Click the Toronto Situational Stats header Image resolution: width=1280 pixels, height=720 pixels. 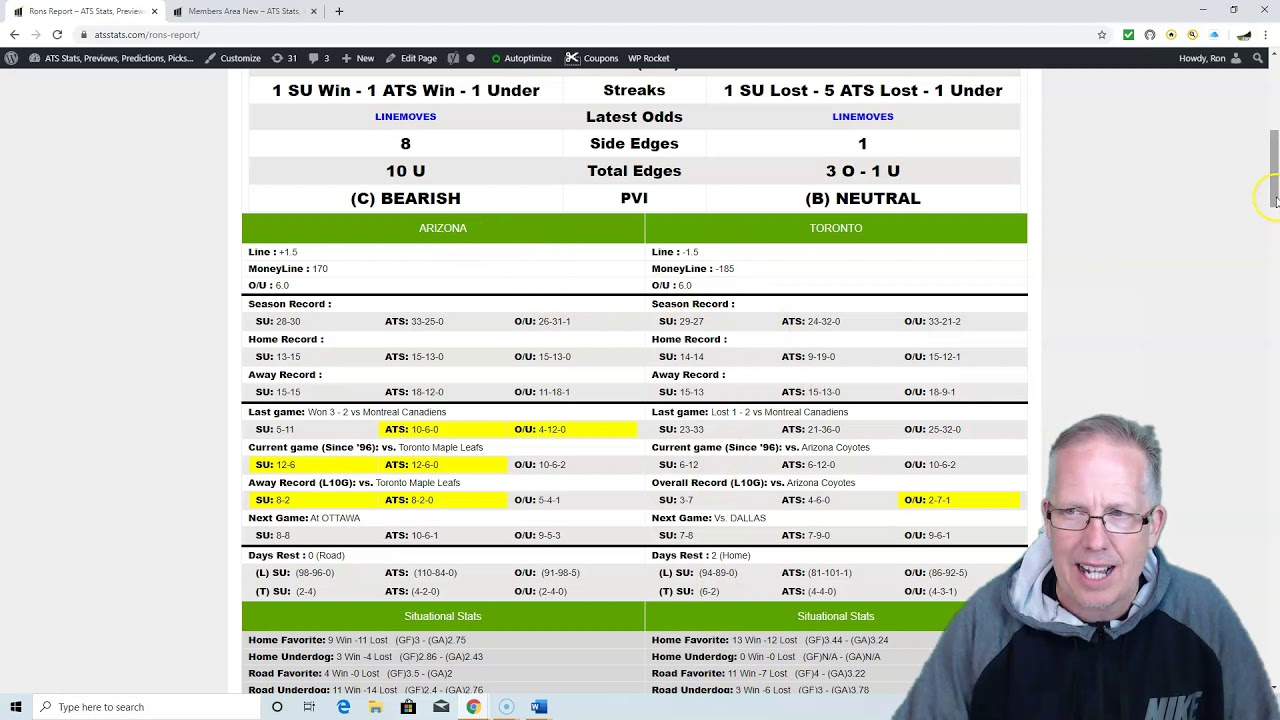click(x=836, y=616)
